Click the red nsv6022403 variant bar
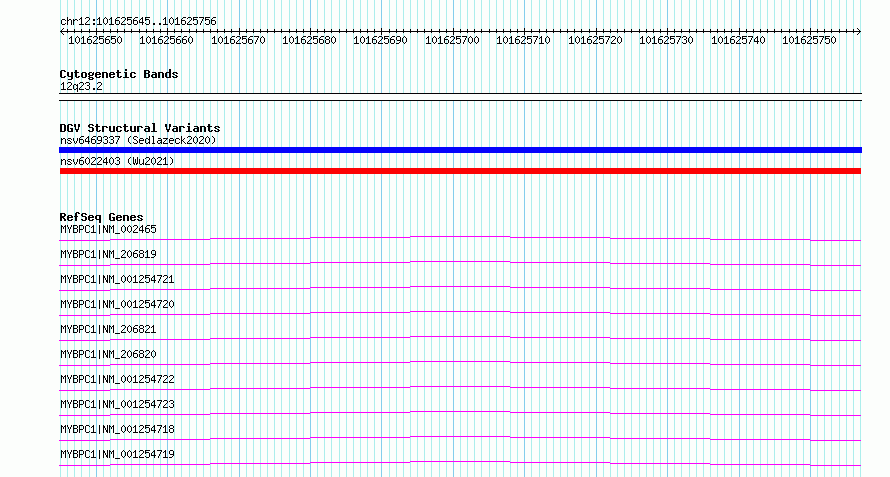Viewport: 890px width, 477px height. 460,171
